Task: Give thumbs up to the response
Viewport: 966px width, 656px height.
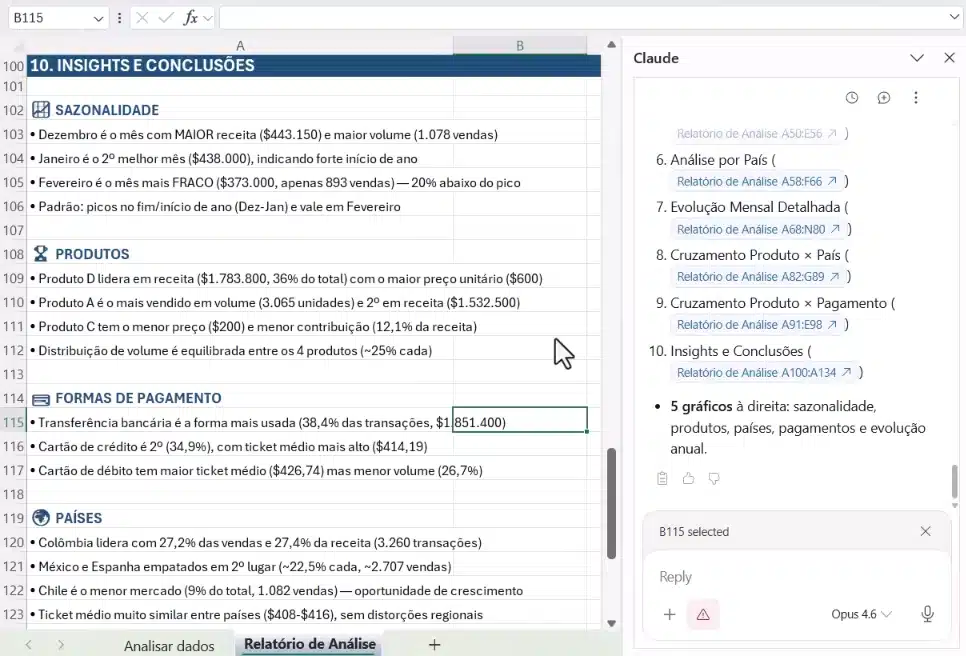Action: 688,478
